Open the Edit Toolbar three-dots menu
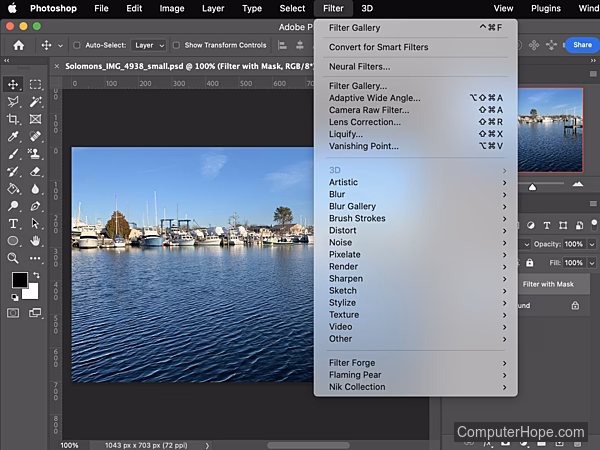600x450 pixels. coord(35,258)
